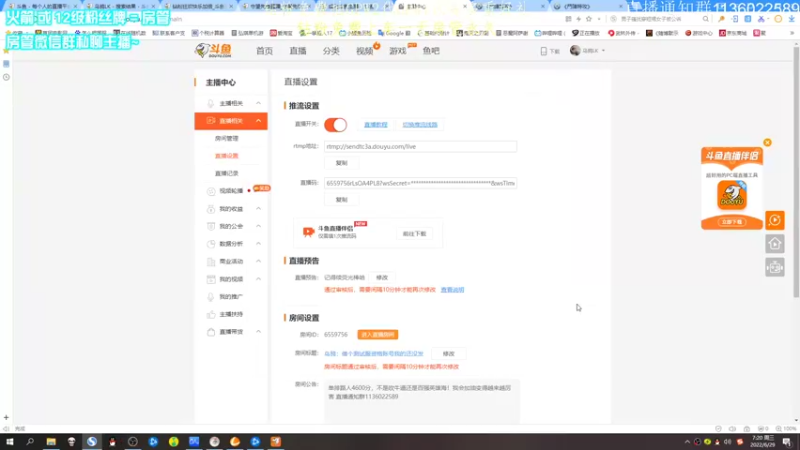Click the taskbar search magnifier icon

[x=30, y=441]
